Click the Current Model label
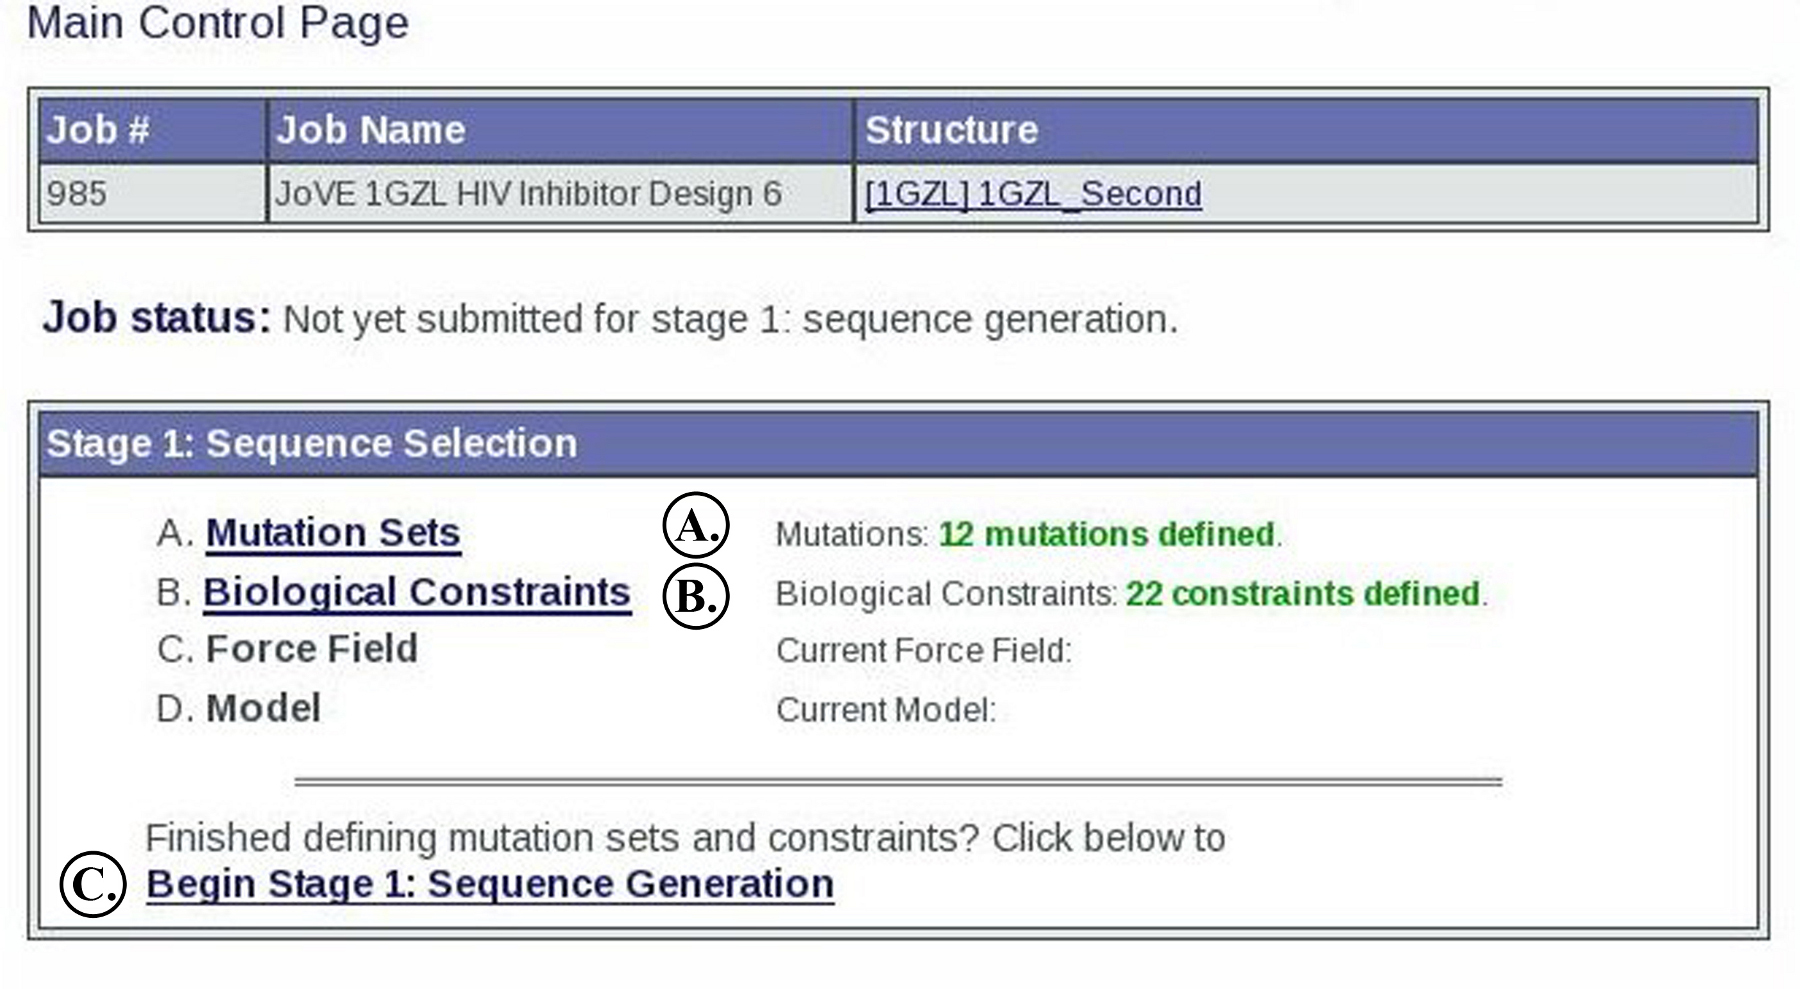Screen dimensions: 1800x989 click(885, 710)
